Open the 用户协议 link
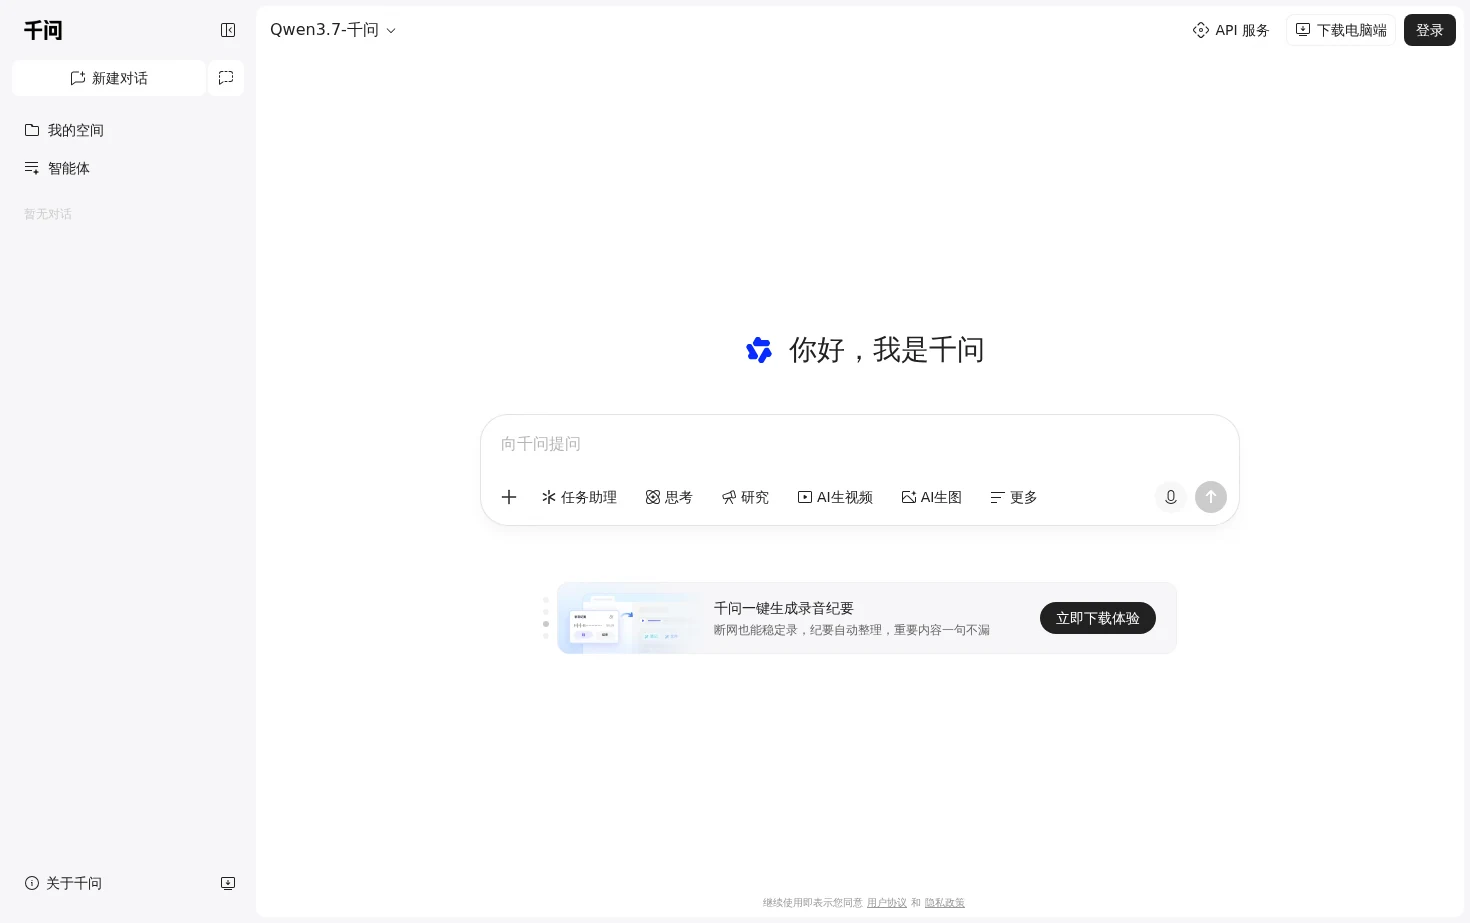Image resolution: width=1470 pixels, height=923 pixels. tap(887, 903)
